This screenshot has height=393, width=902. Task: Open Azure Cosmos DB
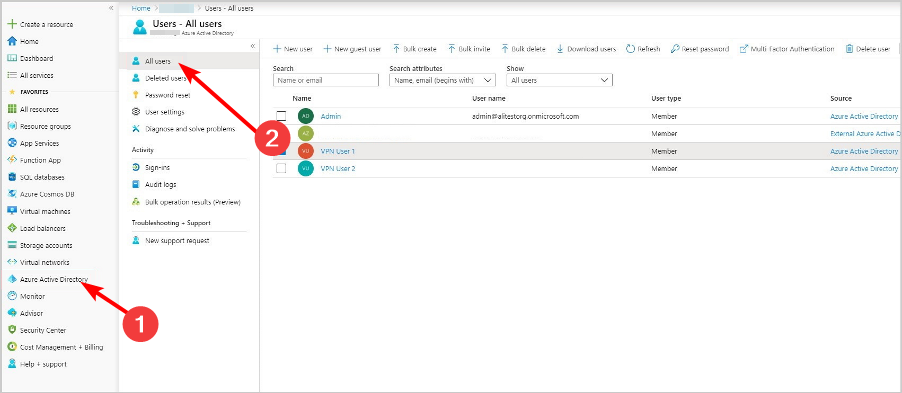(x=47, y=194)
